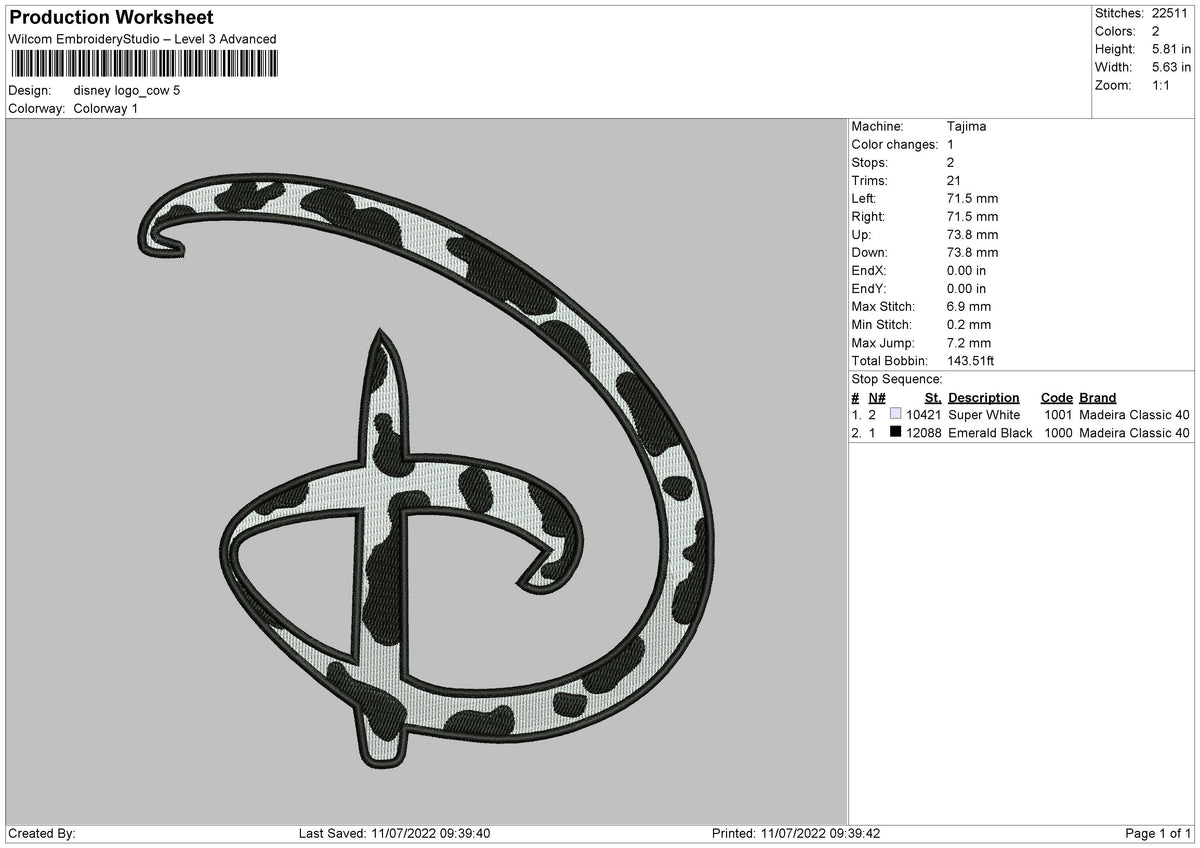Click the Color changes value

(x=950, y=144)
